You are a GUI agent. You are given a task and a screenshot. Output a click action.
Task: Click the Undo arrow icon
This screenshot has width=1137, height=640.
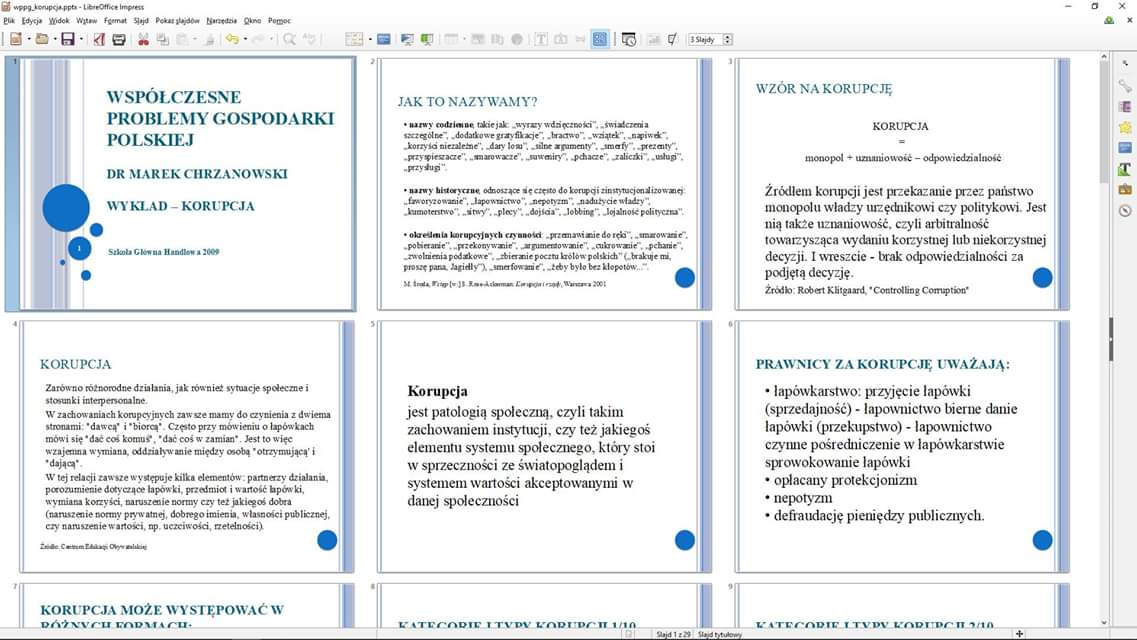click(232, 39)
